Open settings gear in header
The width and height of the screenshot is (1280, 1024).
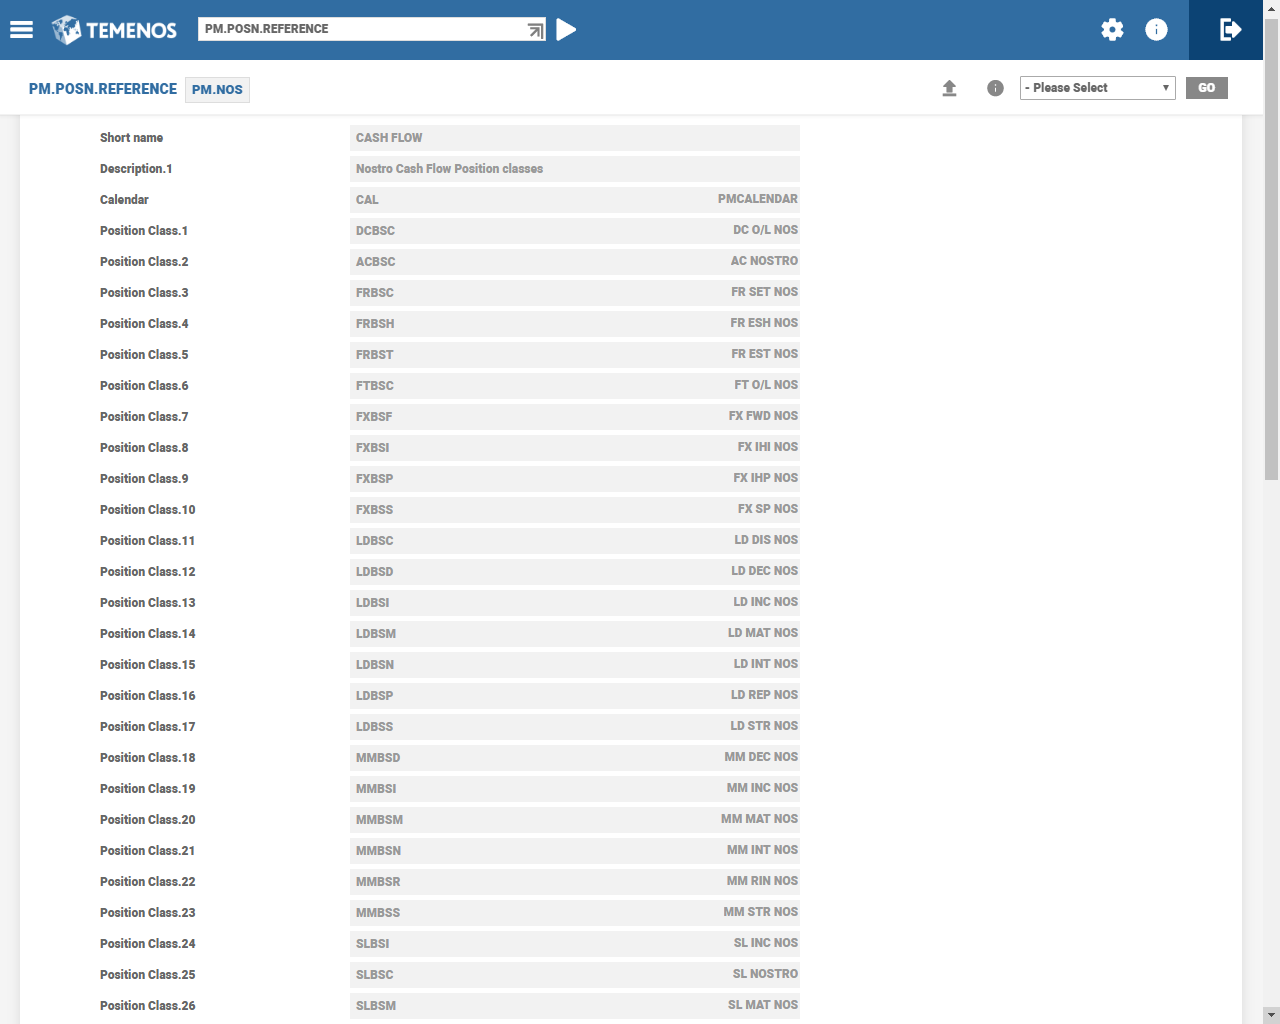pyautogui.click(x=1112, y=30)
